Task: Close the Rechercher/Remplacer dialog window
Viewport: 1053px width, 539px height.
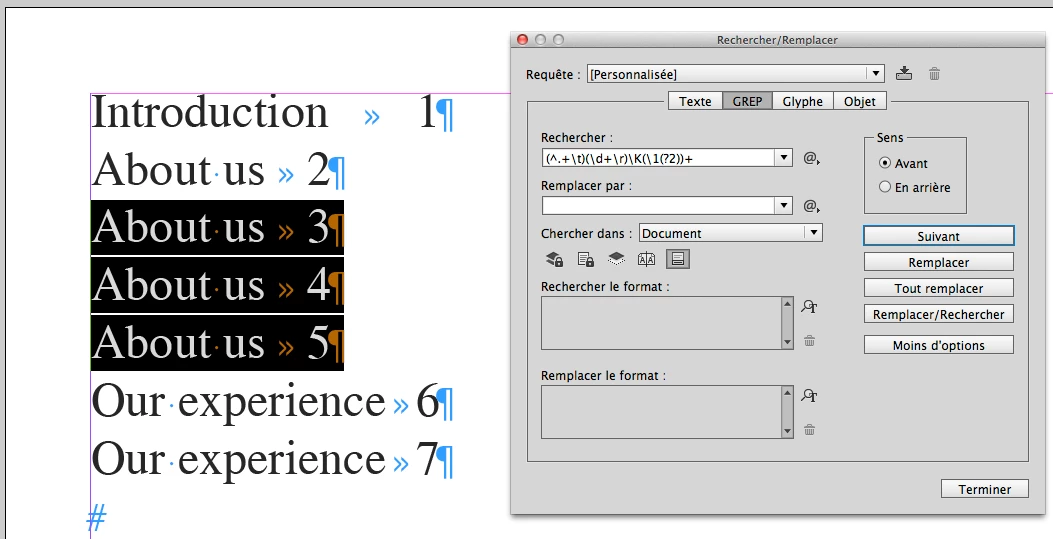Action: 522,40
